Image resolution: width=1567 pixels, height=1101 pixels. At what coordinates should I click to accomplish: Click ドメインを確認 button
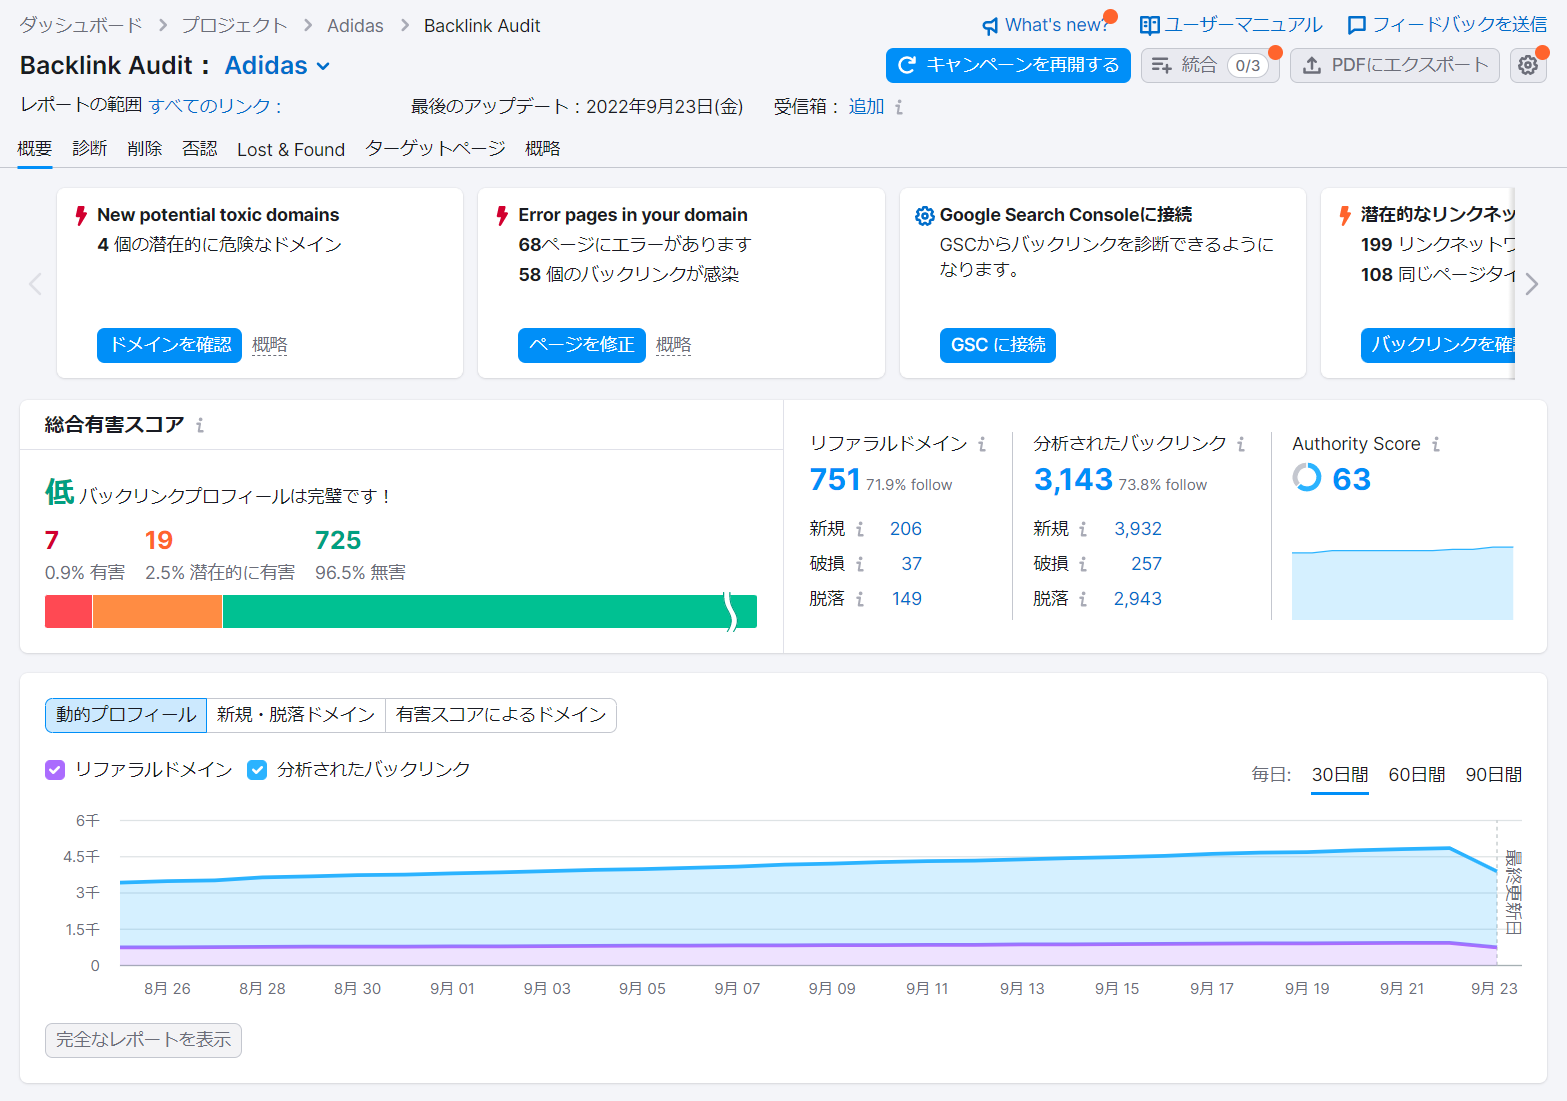tap(170, 345)
